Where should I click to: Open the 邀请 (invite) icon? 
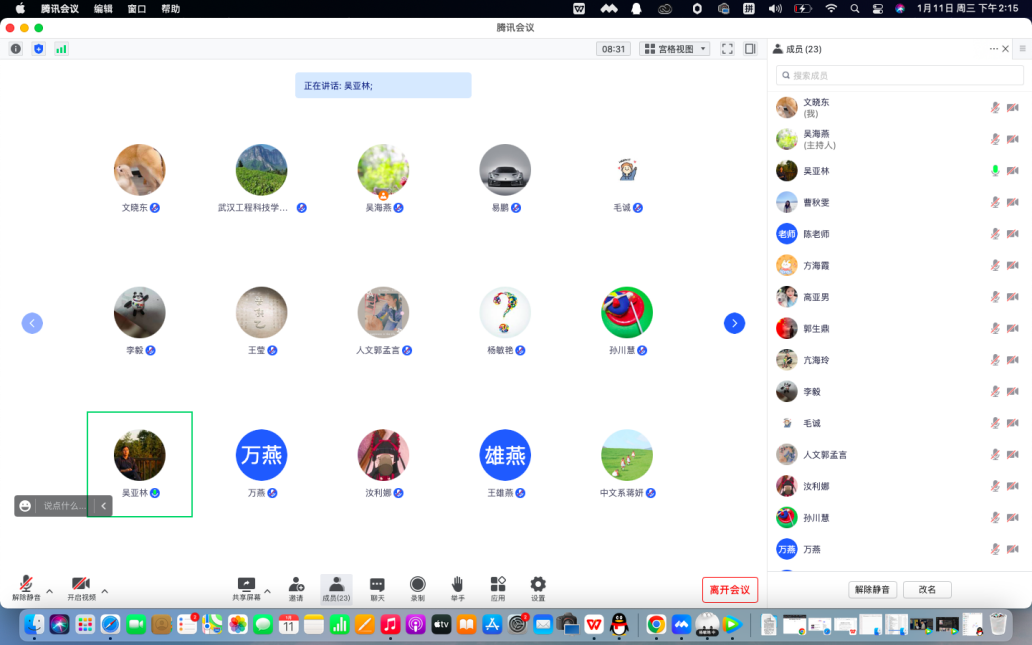(x=296, y=587)
